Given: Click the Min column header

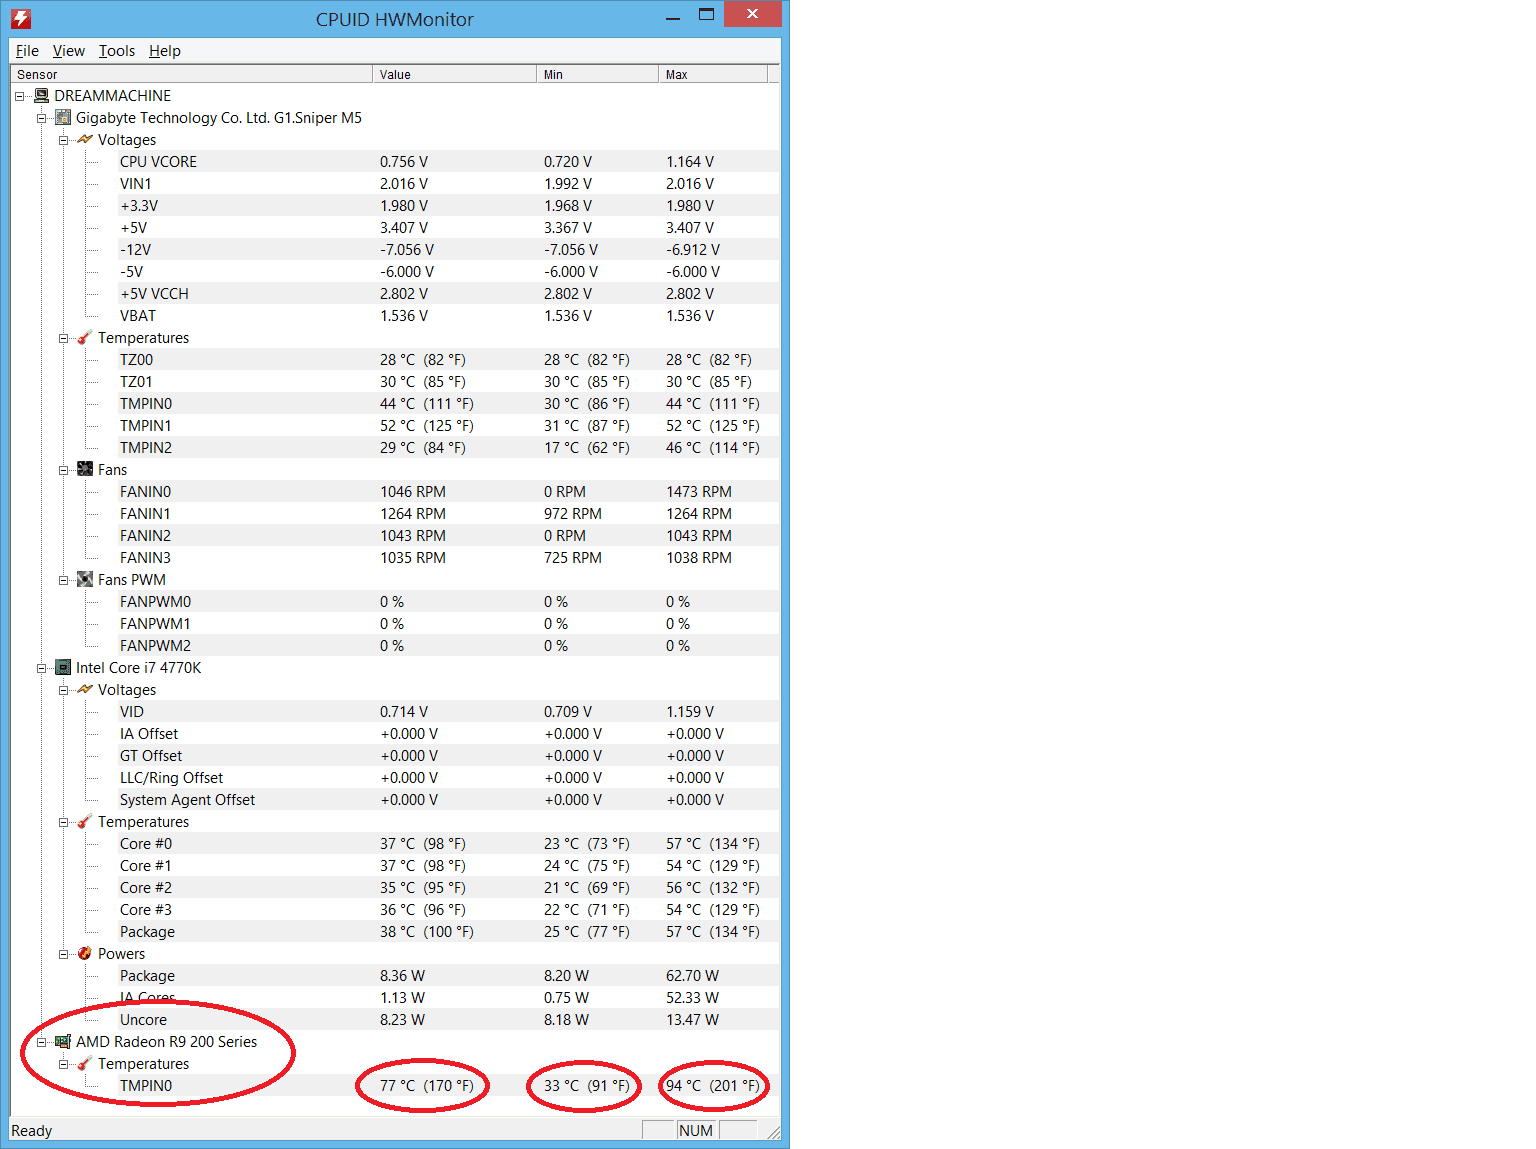Looking at the screenshot, I should pos(598,74).
